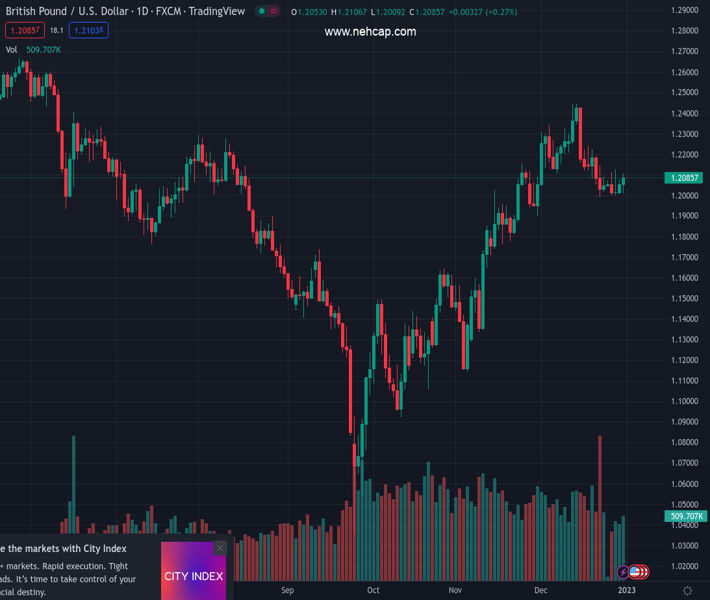Click the Nov label on time axis
This screenshot has height=600, width=710.
click(x=456, y=591)
